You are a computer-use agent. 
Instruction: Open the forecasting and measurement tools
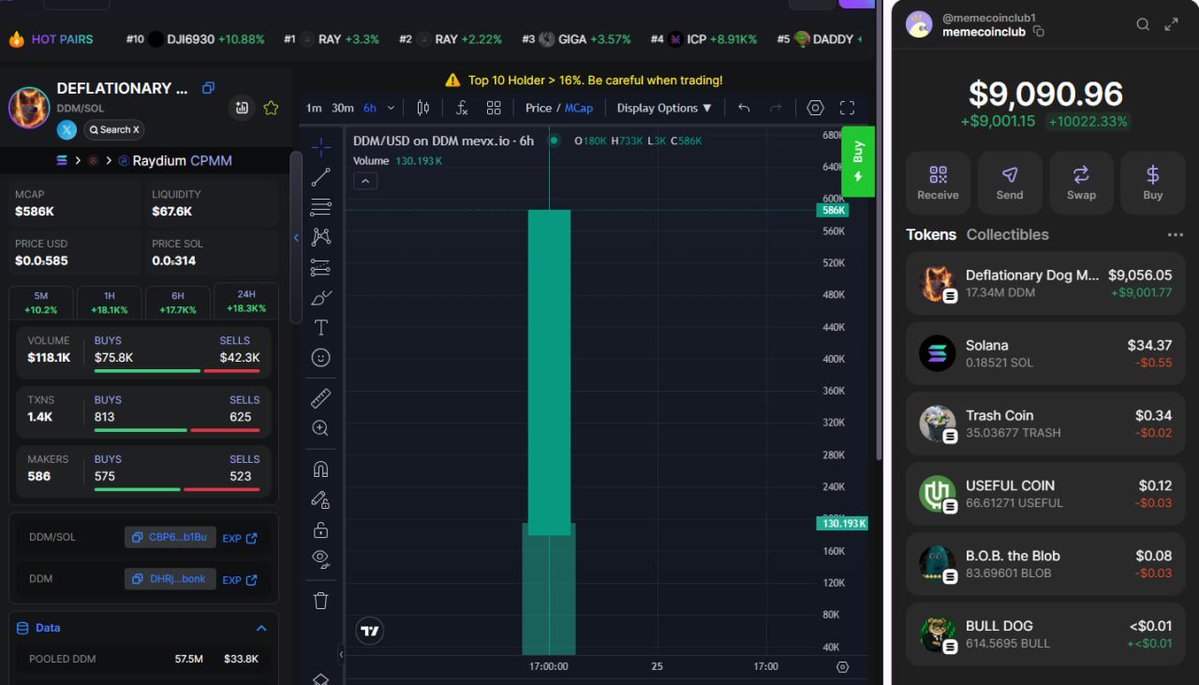pos(320,268)
